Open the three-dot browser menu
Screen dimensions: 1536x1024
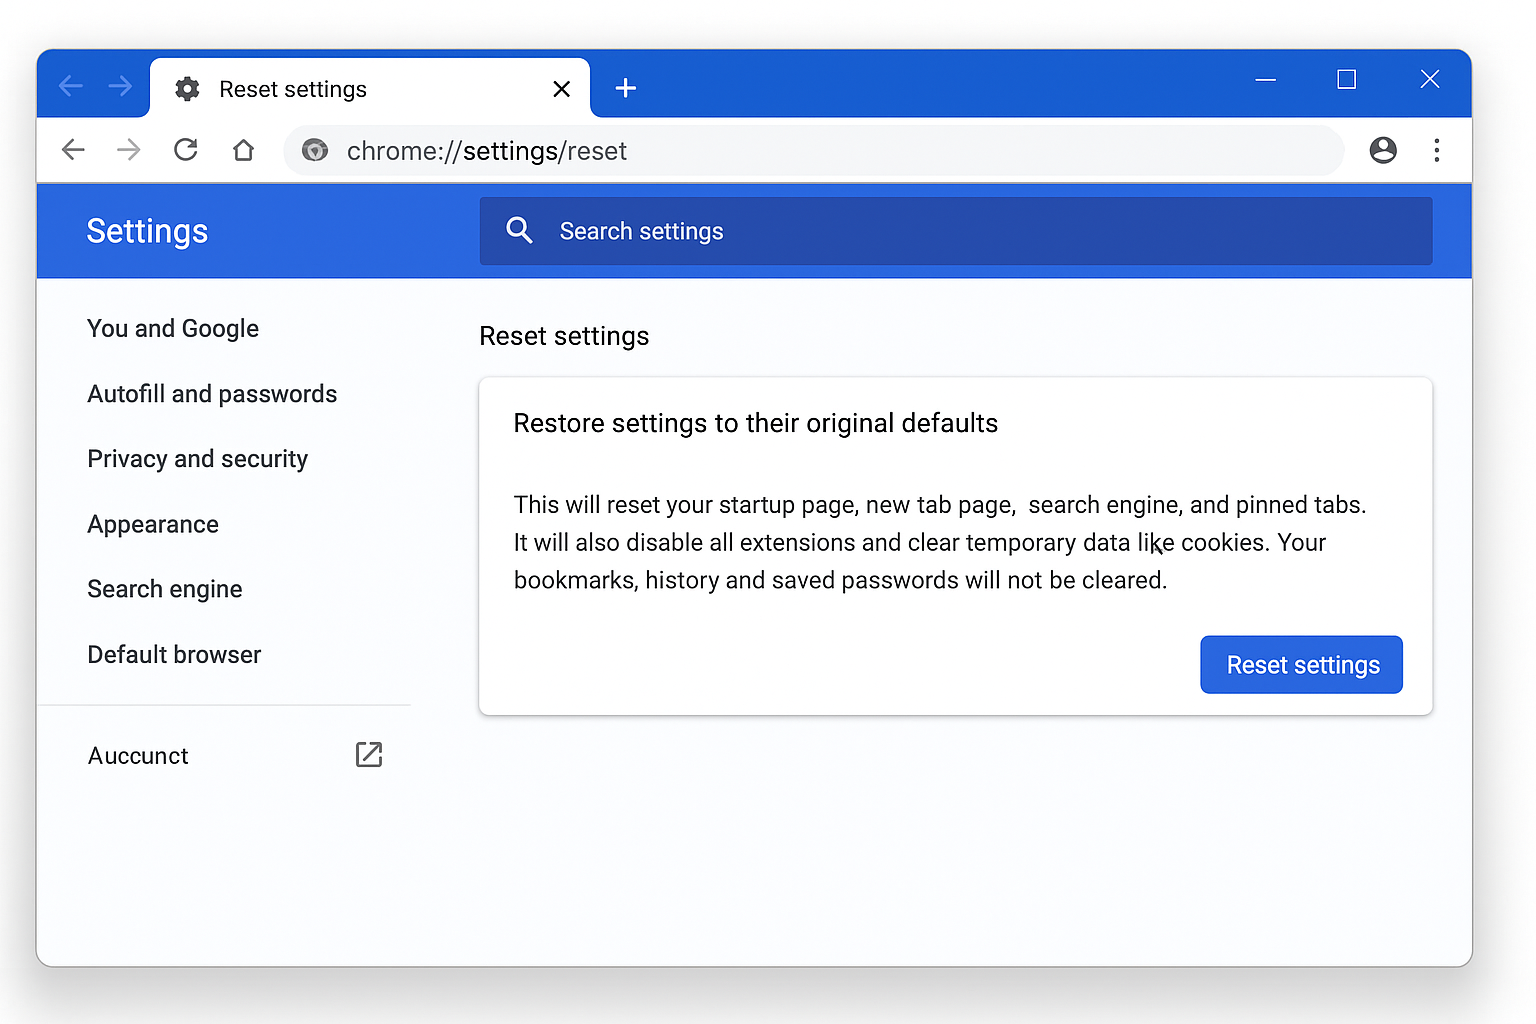point(1437,150)
